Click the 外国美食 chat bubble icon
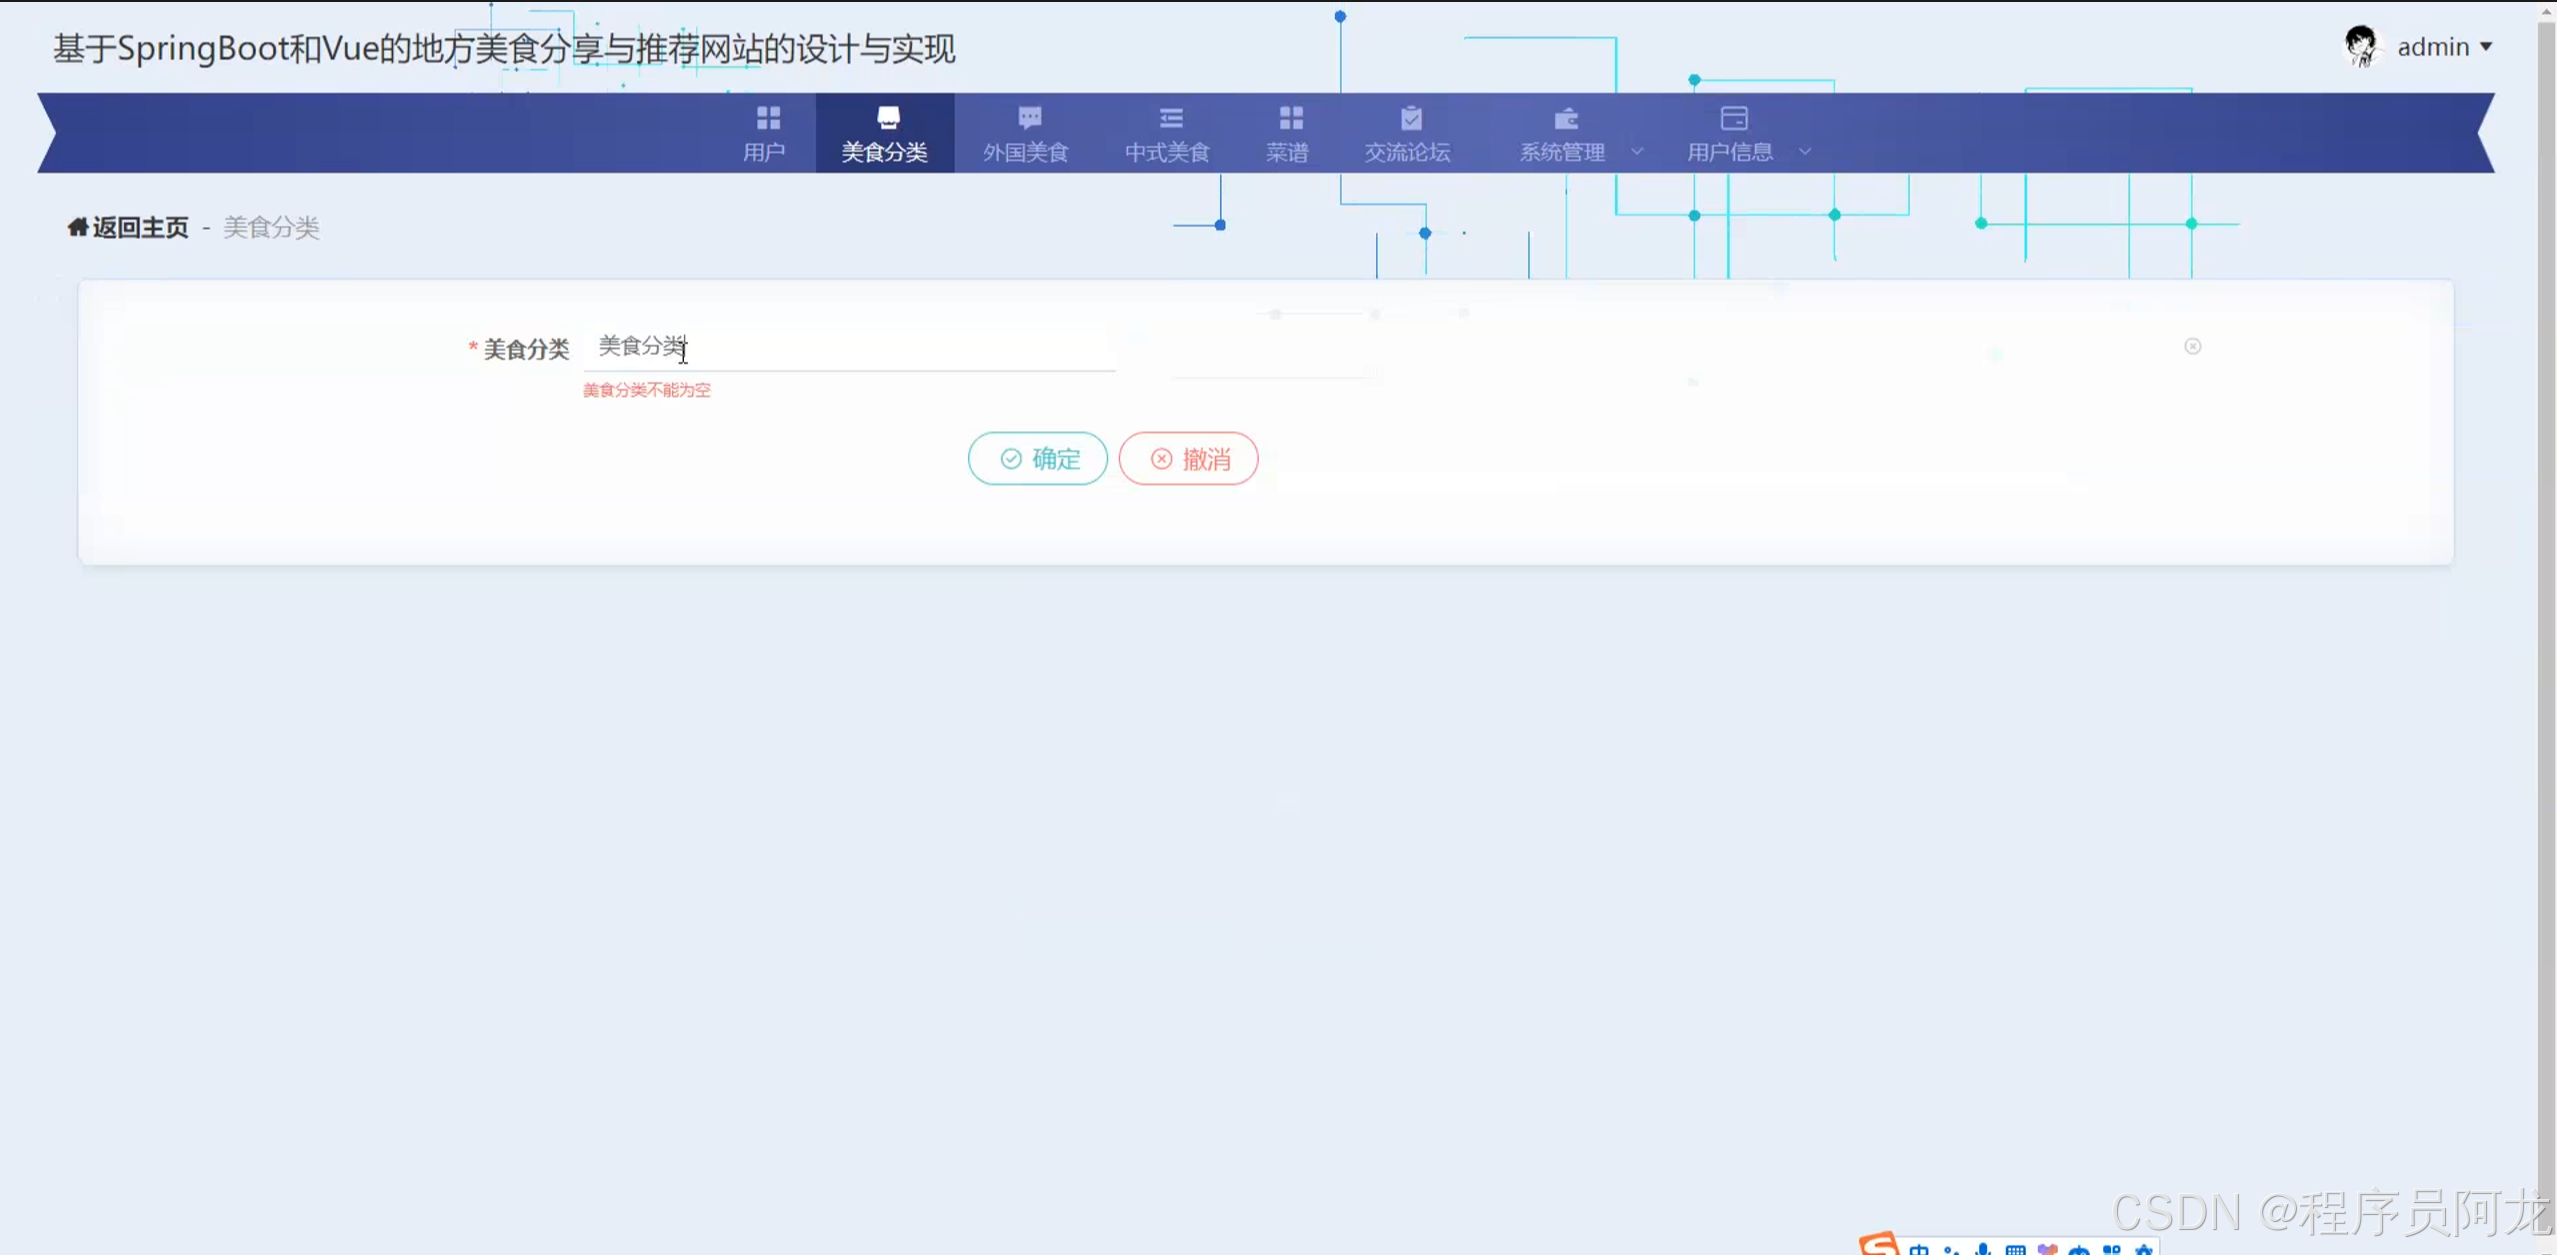Screen dimensions: 2557x1255 (1029, 118)
